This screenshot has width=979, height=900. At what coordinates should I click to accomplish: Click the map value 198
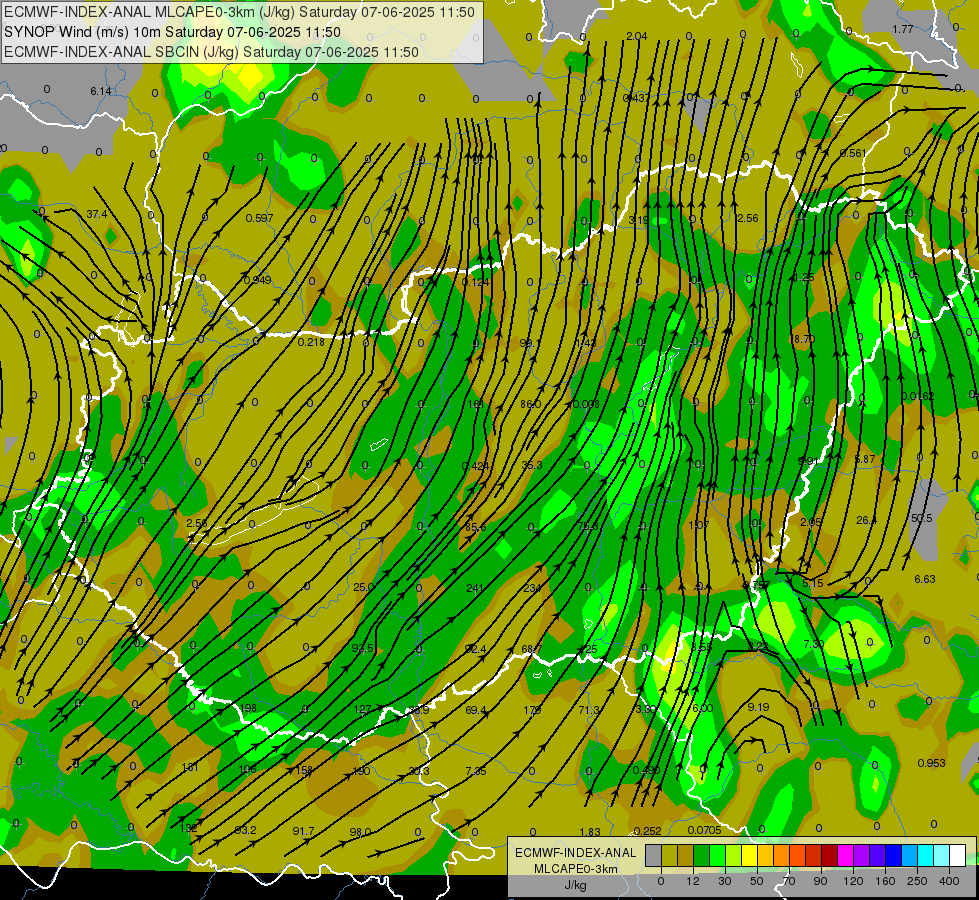click(x=248, y=708)
